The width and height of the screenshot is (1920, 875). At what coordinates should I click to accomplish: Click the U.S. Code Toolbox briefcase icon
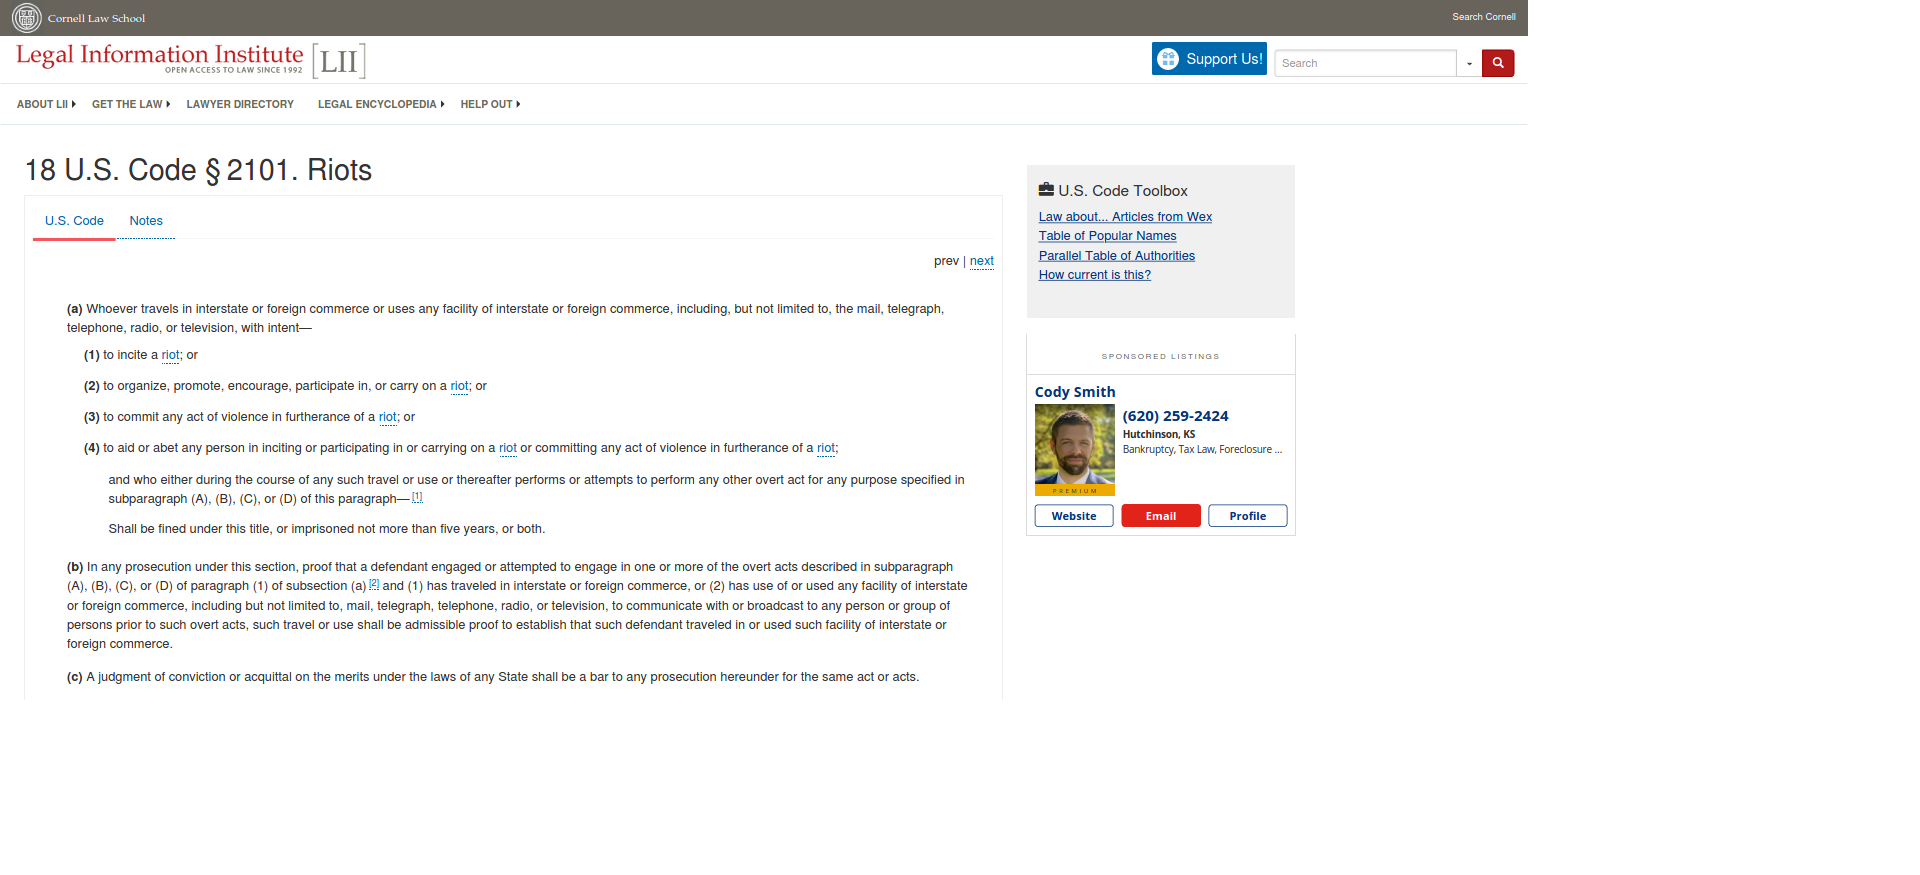1046,189
